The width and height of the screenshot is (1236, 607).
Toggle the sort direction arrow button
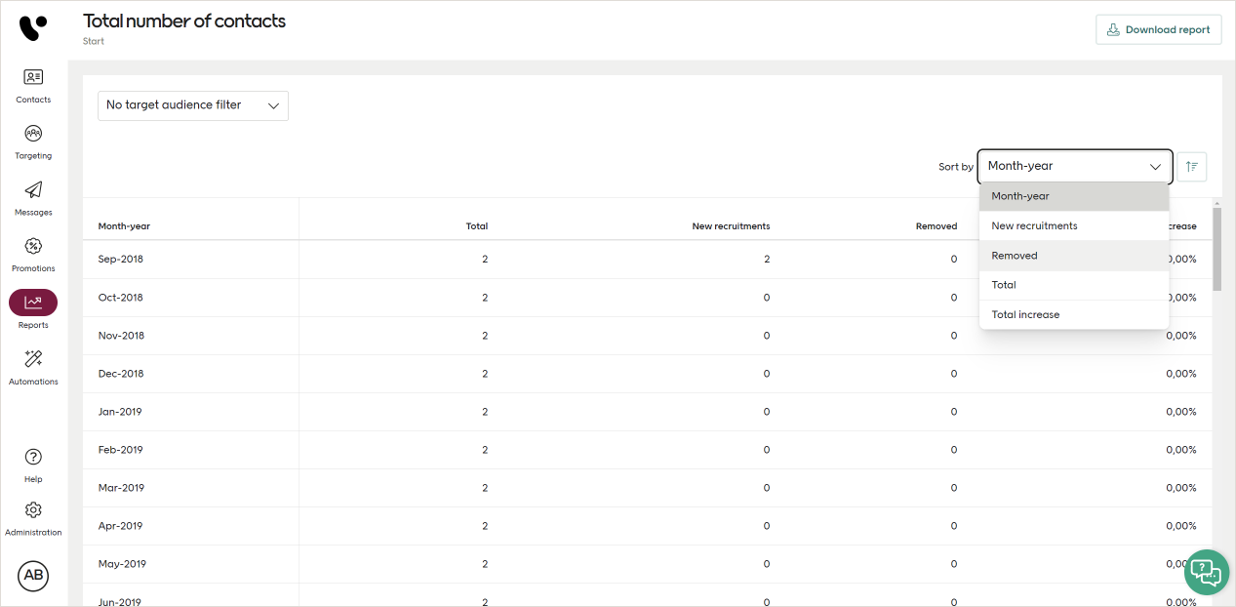coord(1191,166)
